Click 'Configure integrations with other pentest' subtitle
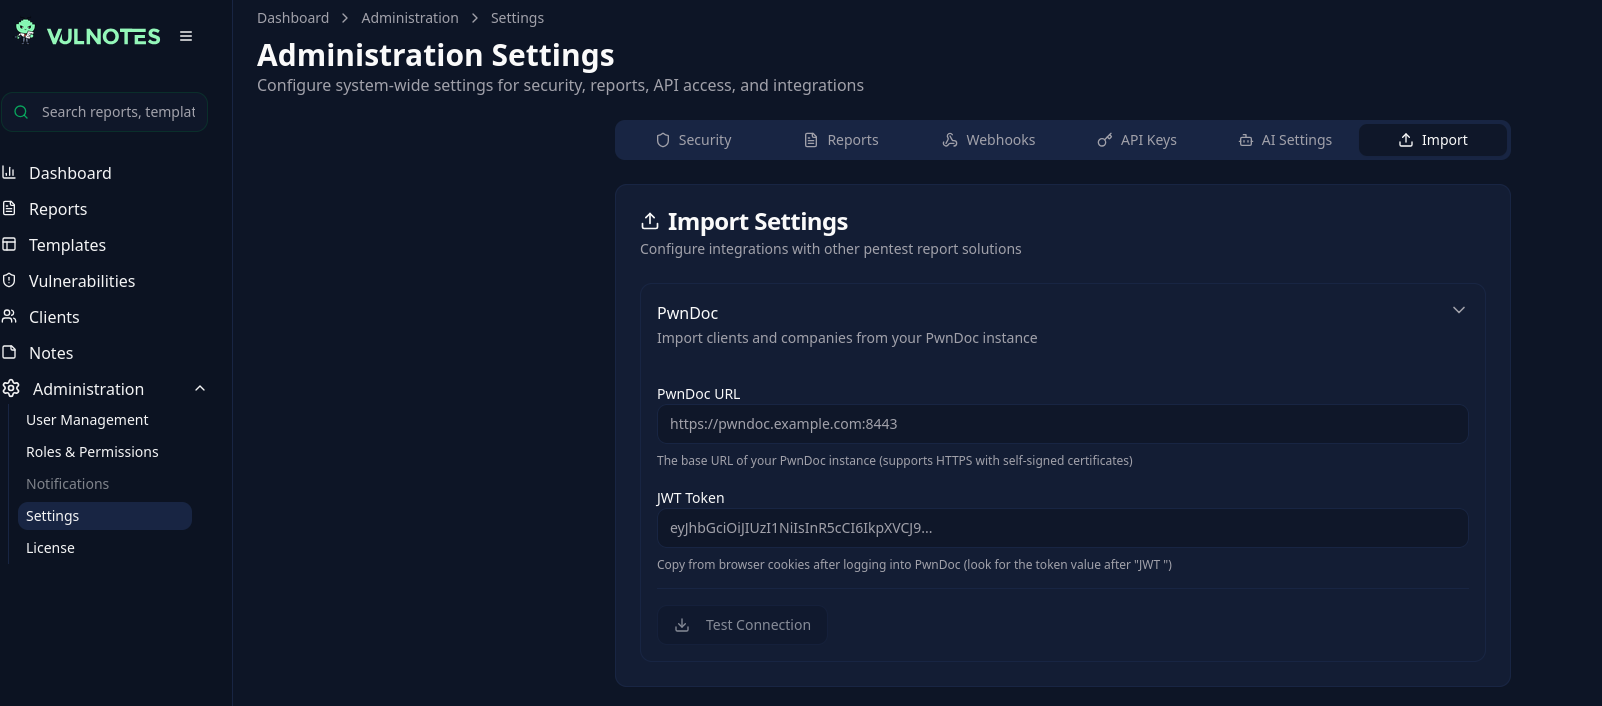Image resolution: width=1602 pixels, height=706 pixels. (831, 249)
